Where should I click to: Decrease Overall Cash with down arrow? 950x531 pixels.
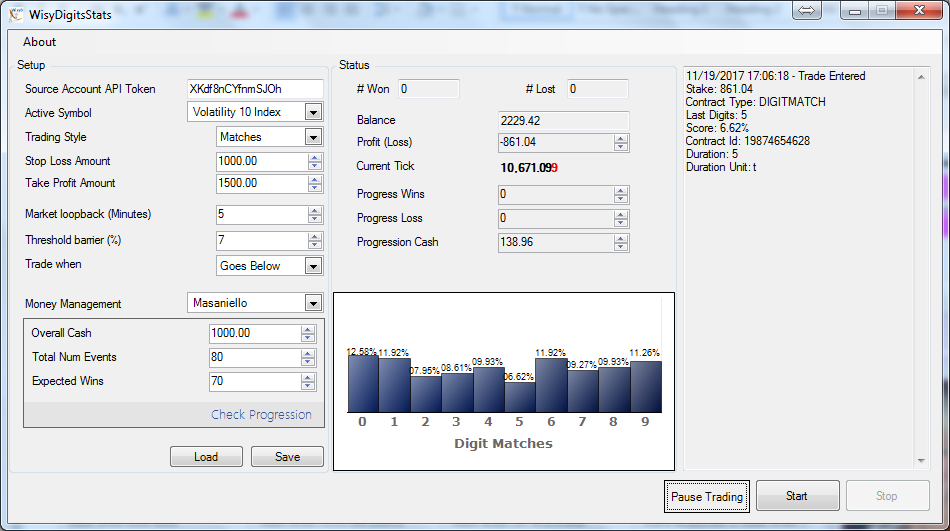coord(308,338)
